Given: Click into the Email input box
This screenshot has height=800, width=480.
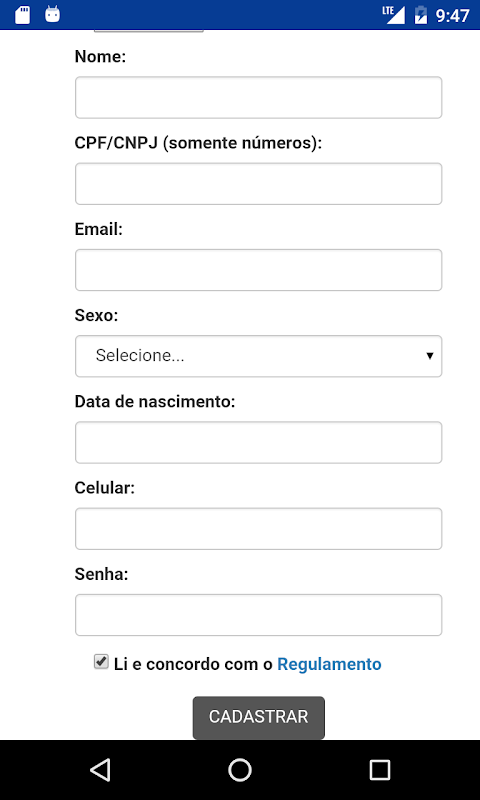Looking at the screenshot, I should tap(259, 270).
